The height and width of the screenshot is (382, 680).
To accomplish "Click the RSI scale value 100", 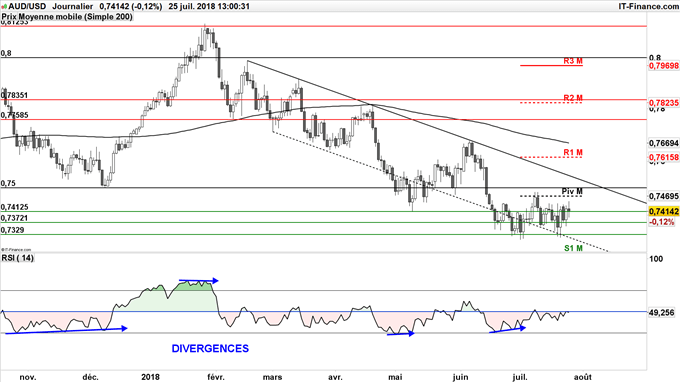I will click(657, 259).
